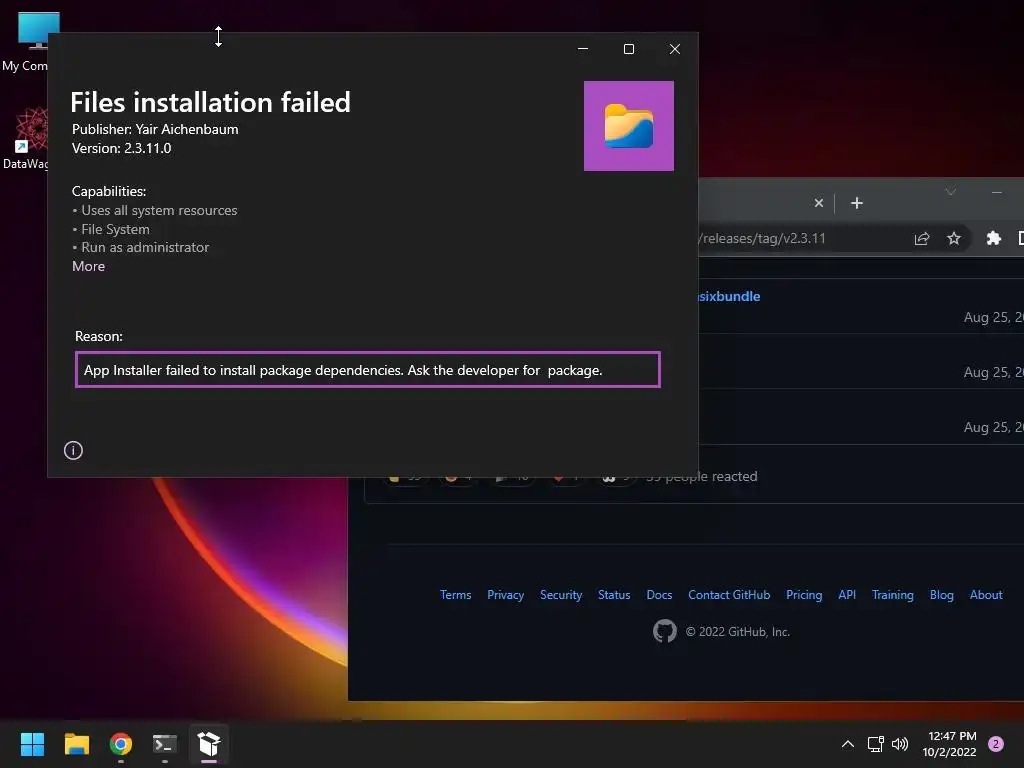Select My Computer desktop icon
The image size is (1024, 768).
26,41
